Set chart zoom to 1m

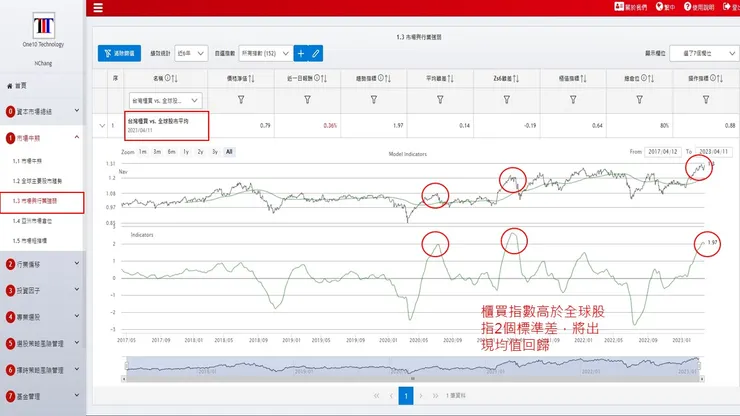[143, 152]
